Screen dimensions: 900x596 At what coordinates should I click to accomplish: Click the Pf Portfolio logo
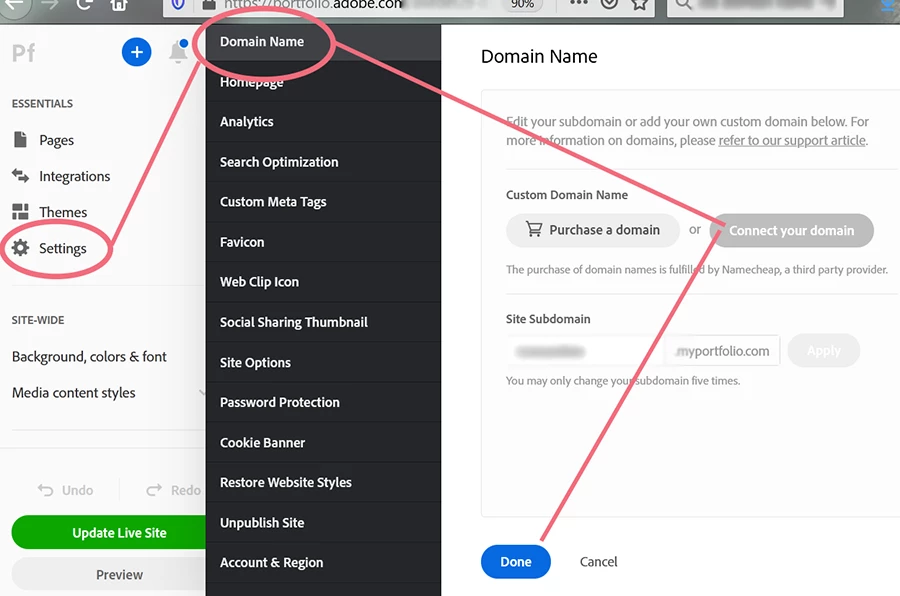click(x=24, y=53)
